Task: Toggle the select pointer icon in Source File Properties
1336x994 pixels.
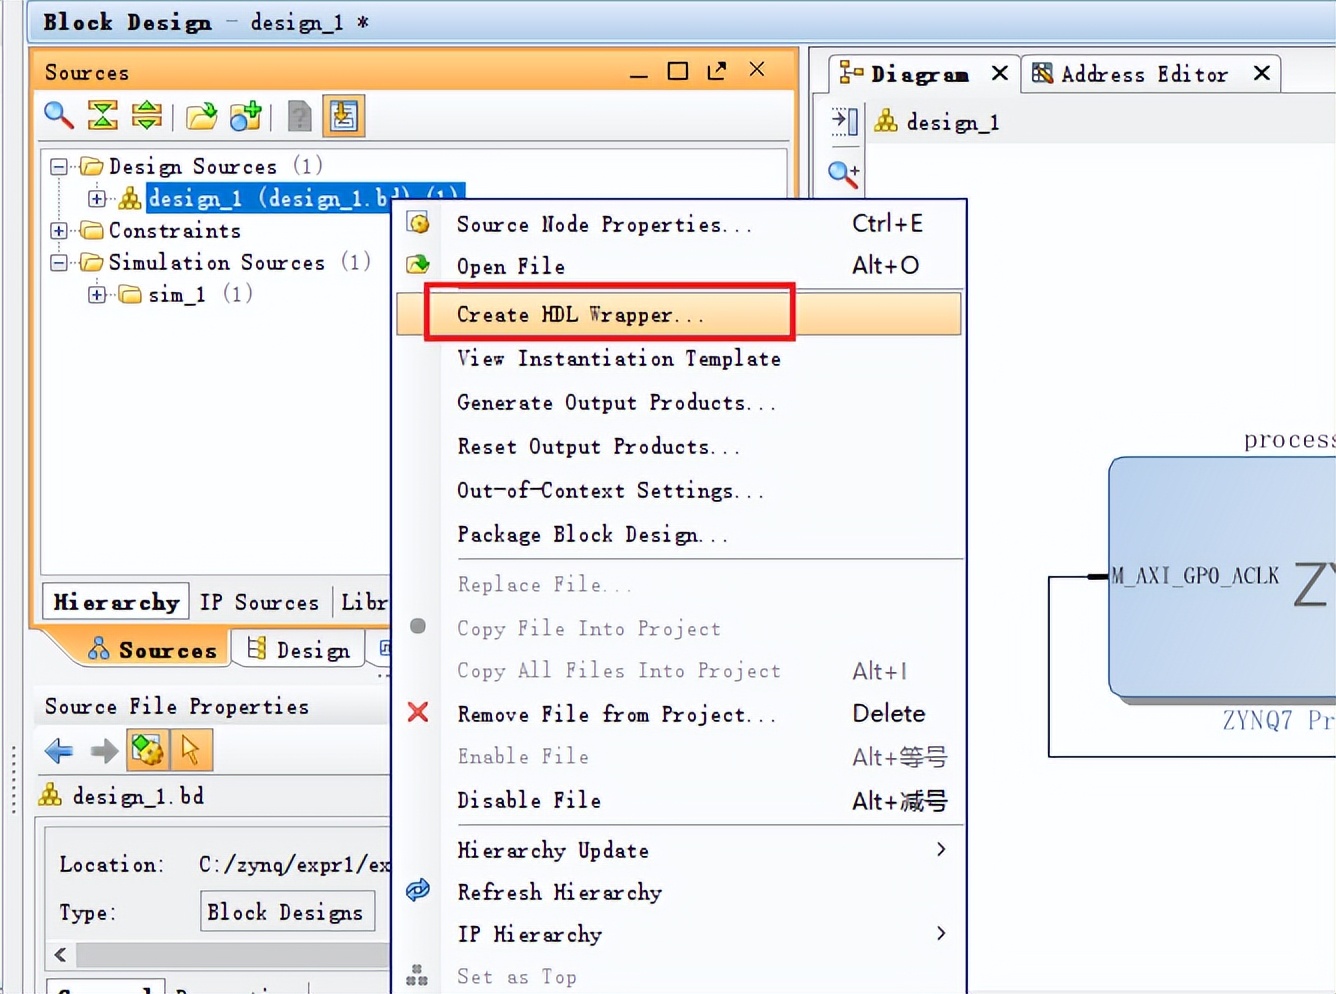Action: [x=190, y=750]
